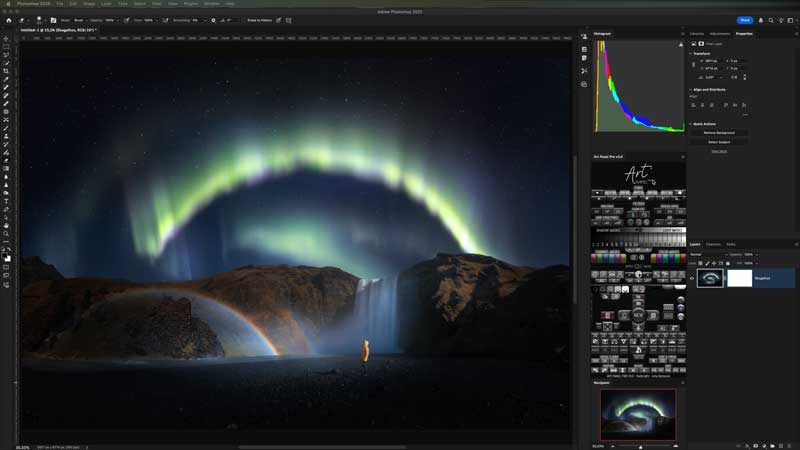Select the Move tool in the toolbar

tap(6, 39)
